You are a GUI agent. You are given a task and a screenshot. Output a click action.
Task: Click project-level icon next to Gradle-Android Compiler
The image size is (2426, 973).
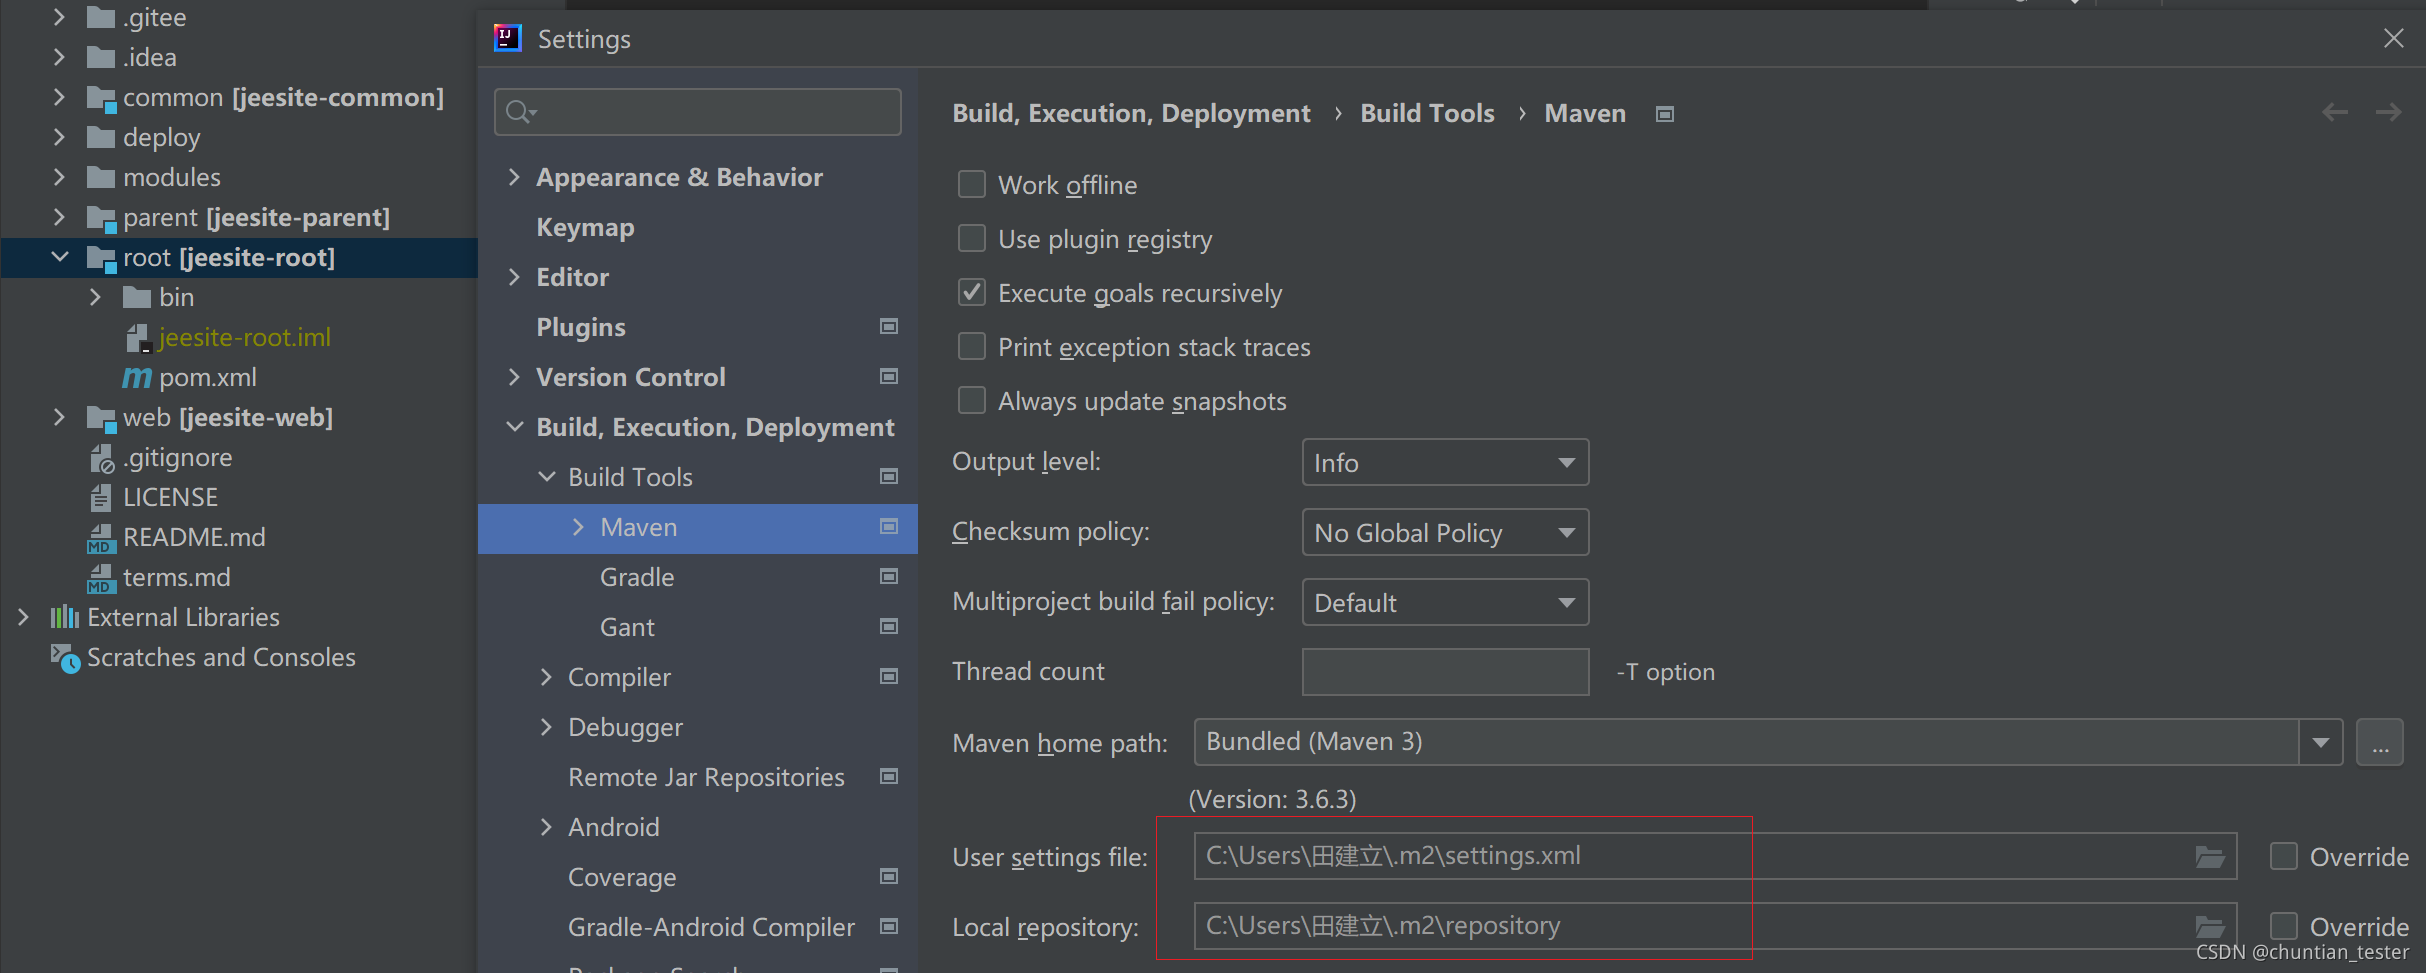[x=889, y=927]
